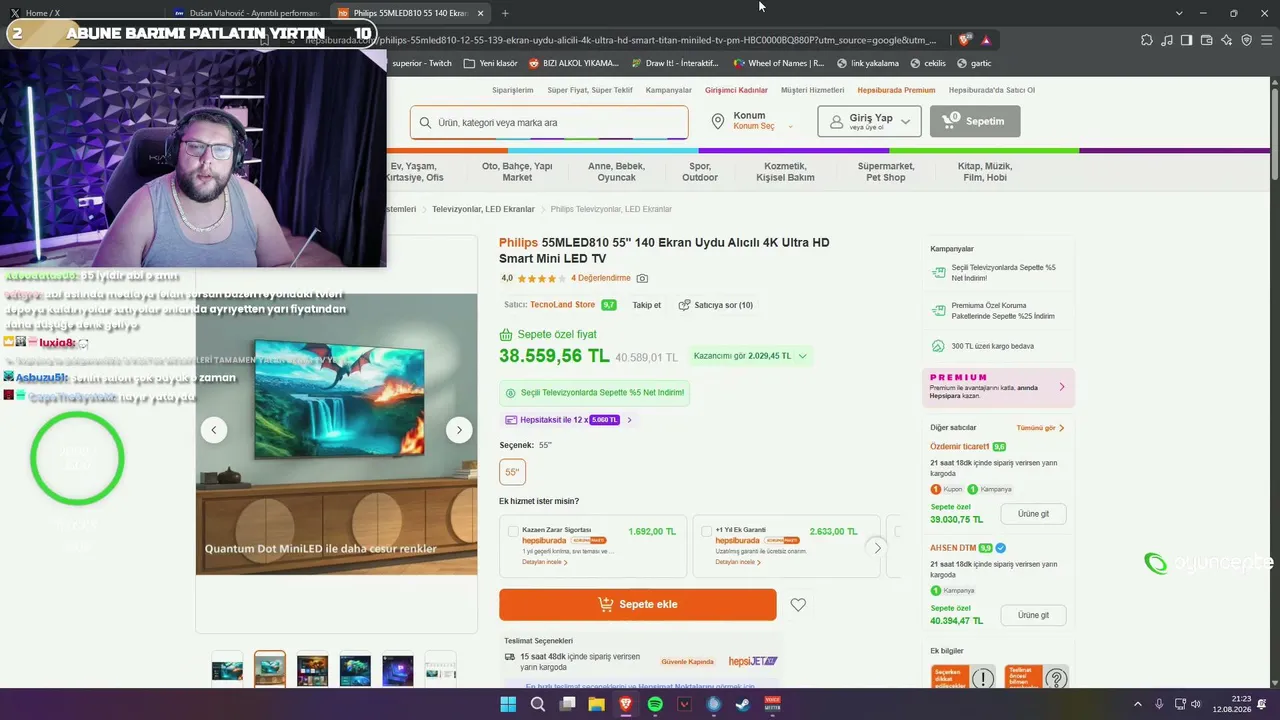Screen dimensions: 1280x720
Task: Open the Kitap, Müzik, Film, Hobi category
Action: 985,172
